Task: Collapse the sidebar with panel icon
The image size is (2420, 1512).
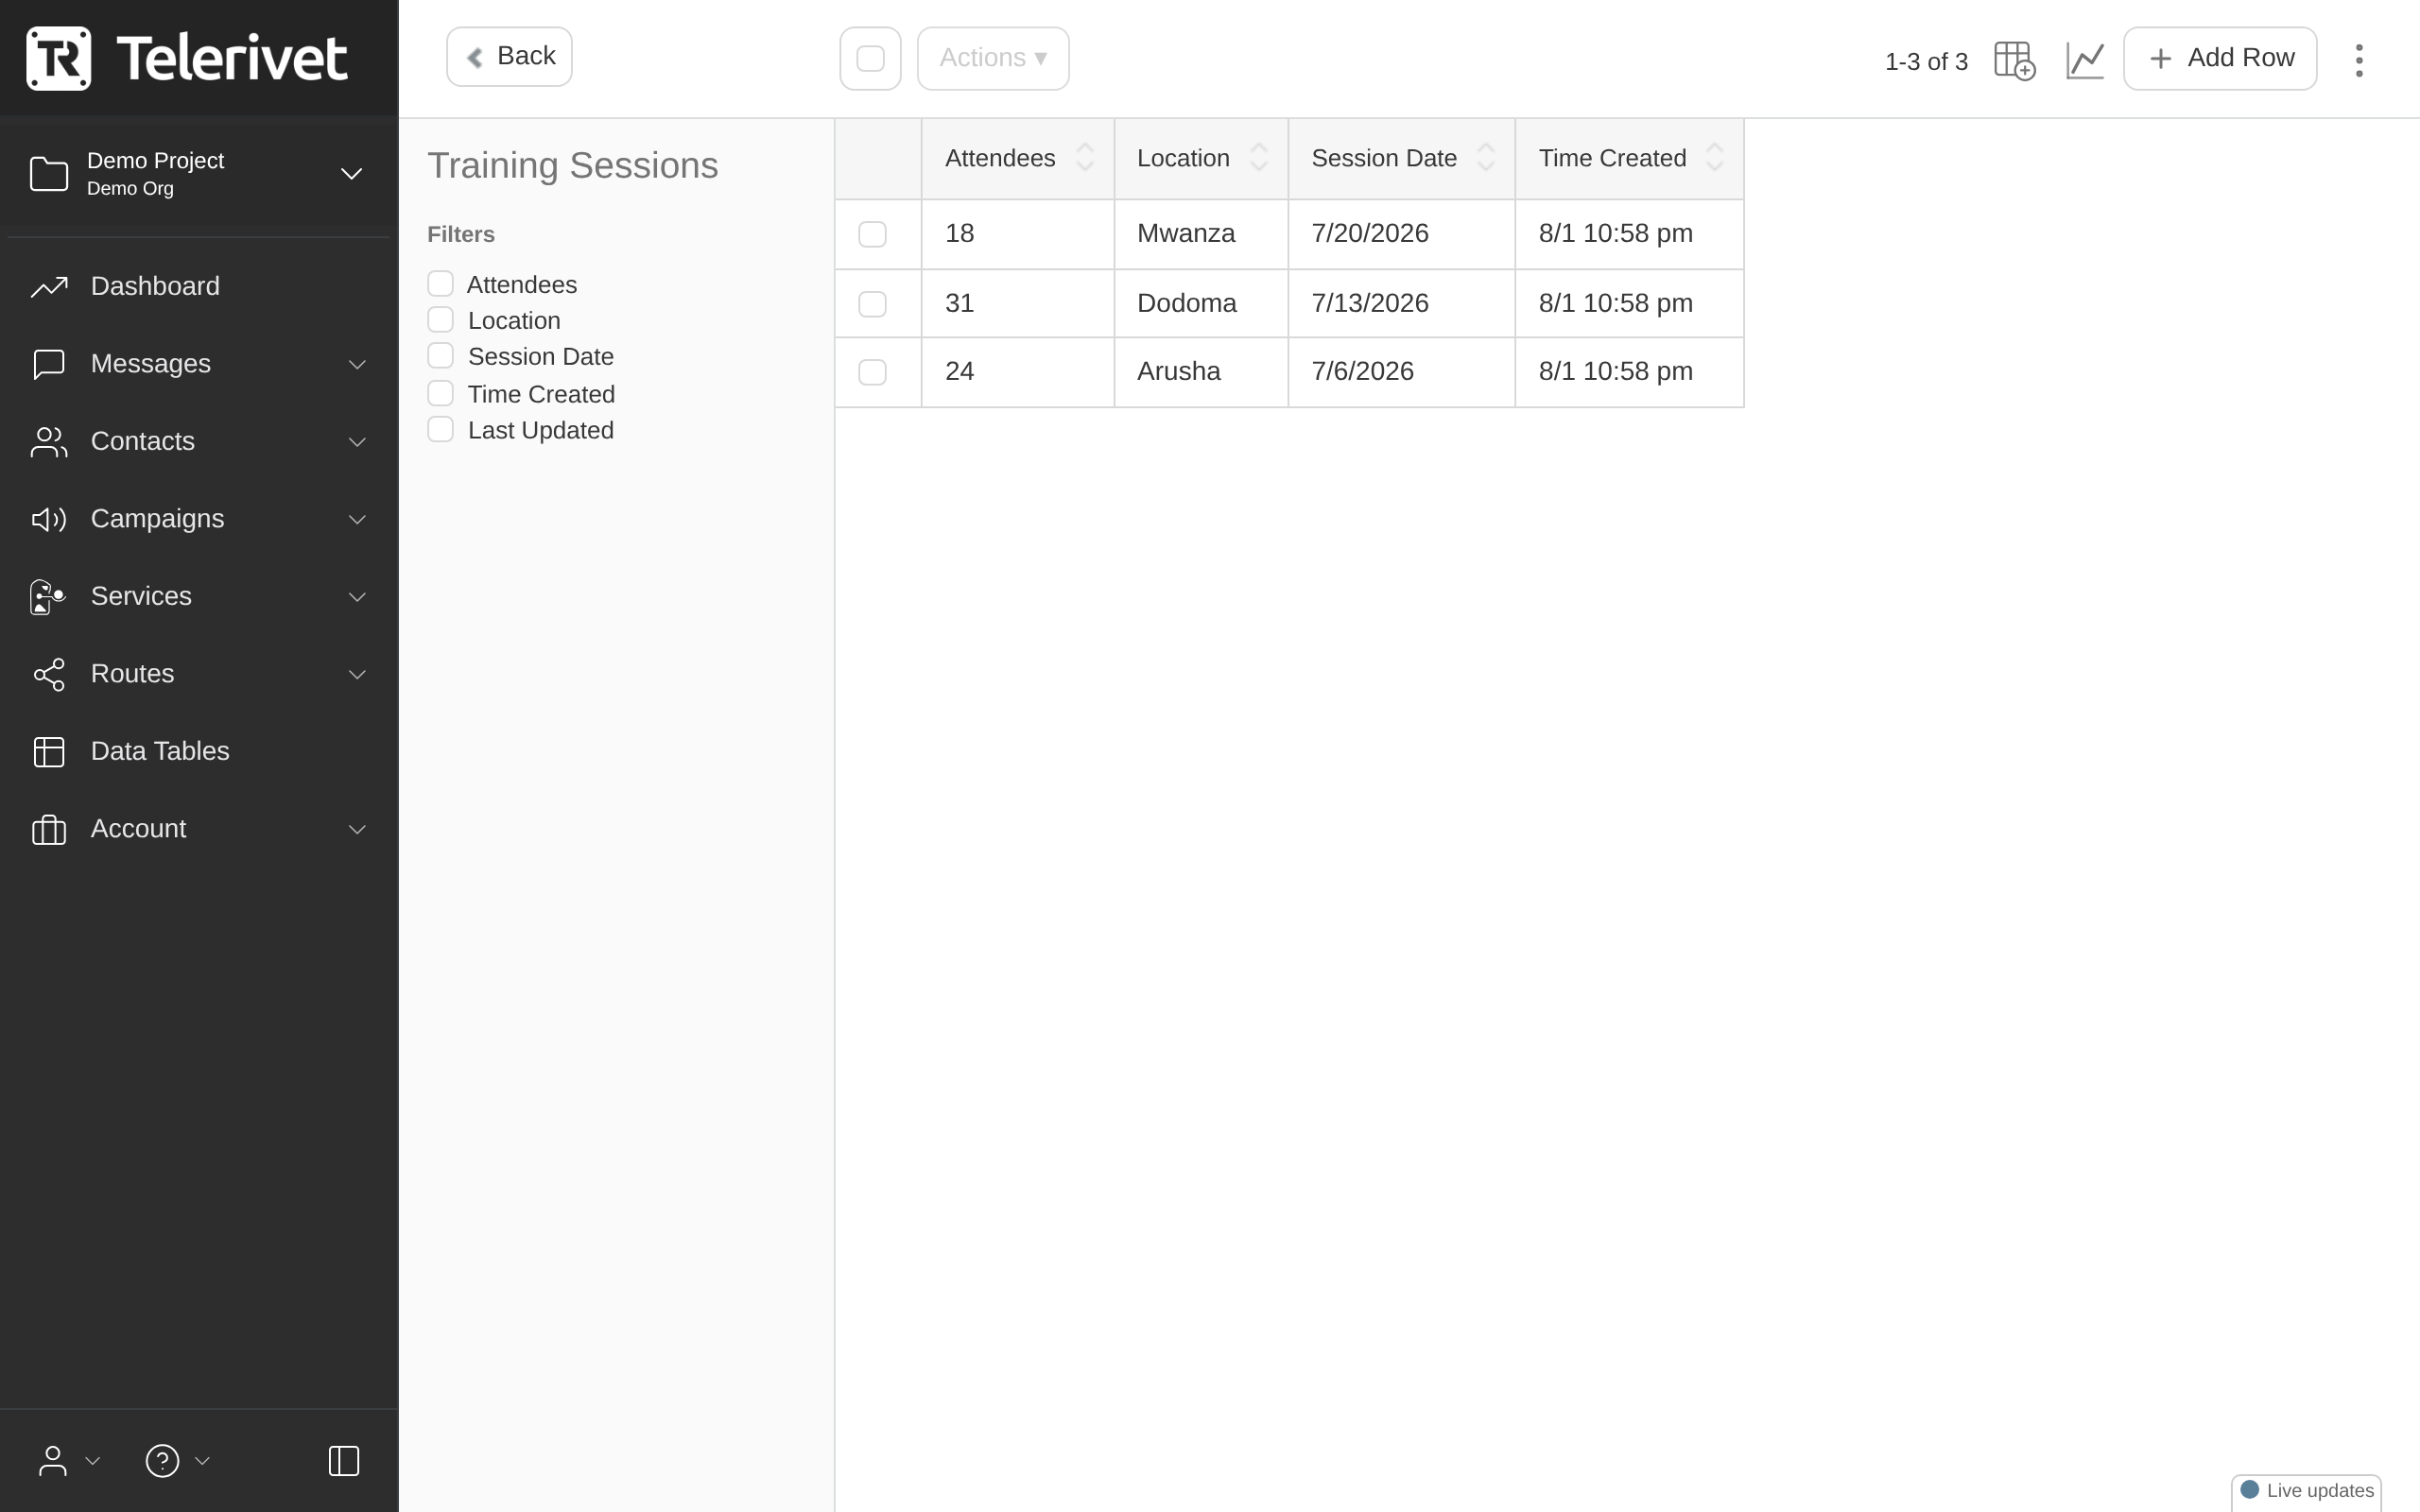Action: (x=344, y=1461)
